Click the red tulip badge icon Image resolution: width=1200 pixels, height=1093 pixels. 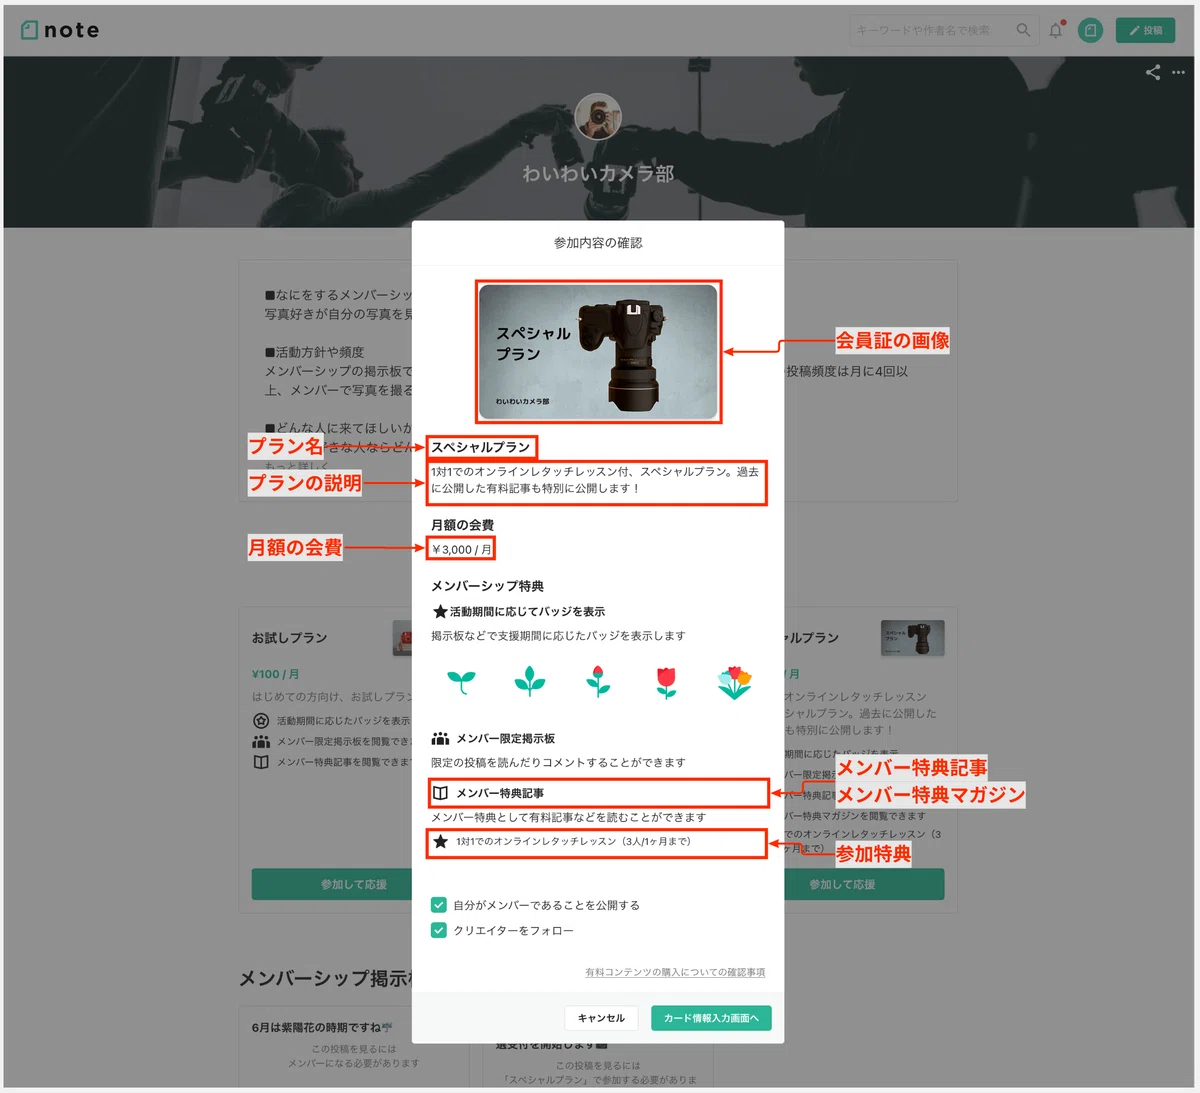tap(666, 682)
